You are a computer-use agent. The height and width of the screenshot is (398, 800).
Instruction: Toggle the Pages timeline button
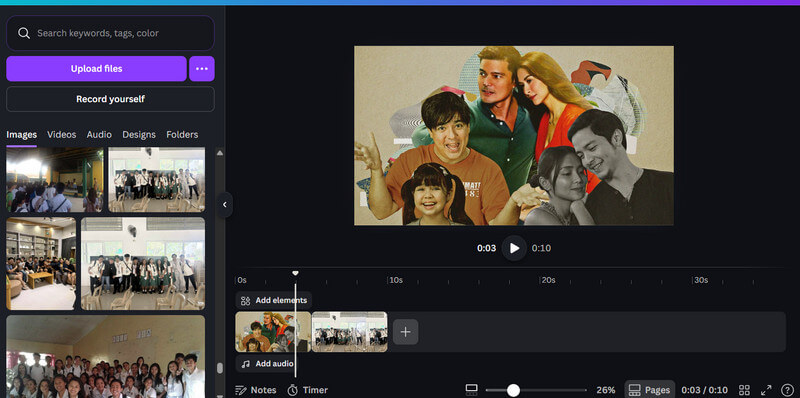click(649, 390)
